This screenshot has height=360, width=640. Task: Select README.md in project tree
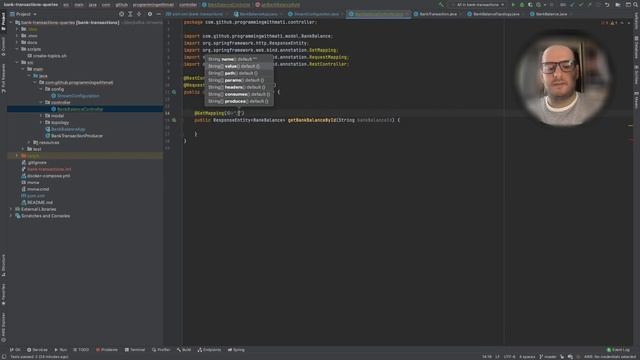click(39, 202)
